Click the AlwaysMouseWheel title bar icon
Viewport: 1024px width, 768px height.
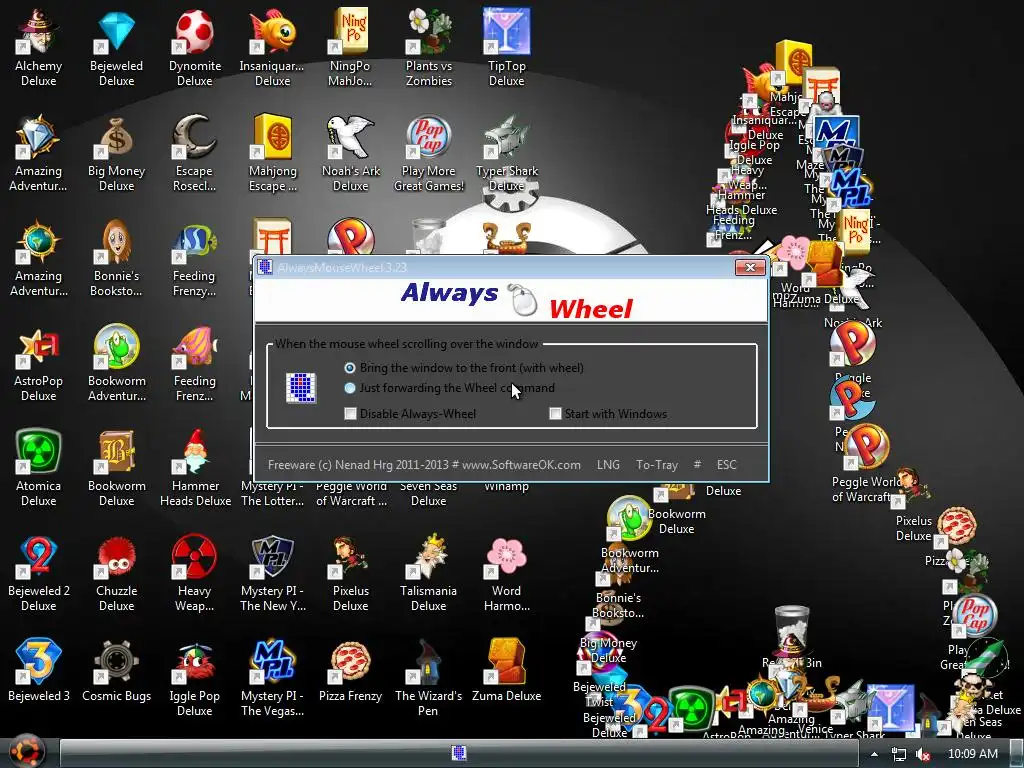tap(264, 267)
